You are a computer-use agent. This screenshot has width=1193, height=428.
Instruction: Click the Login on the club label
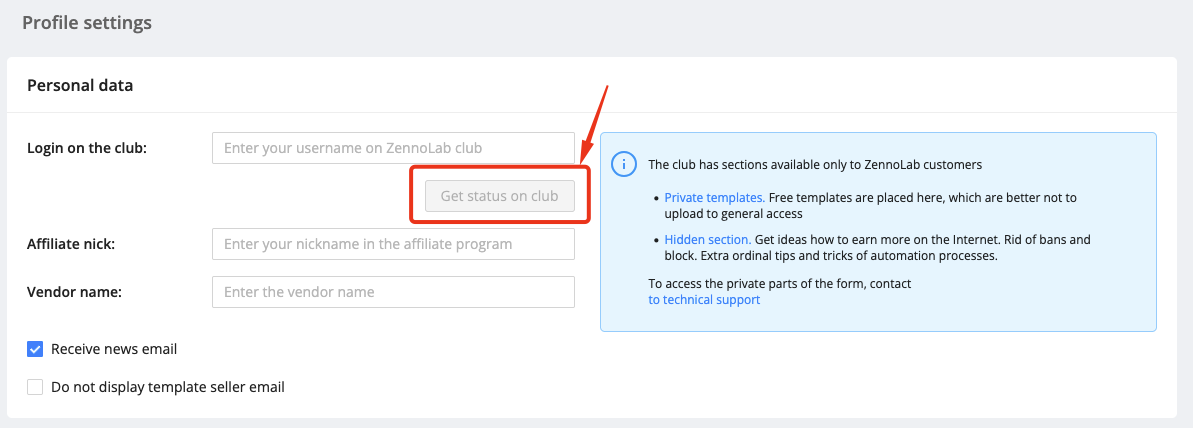86,148
